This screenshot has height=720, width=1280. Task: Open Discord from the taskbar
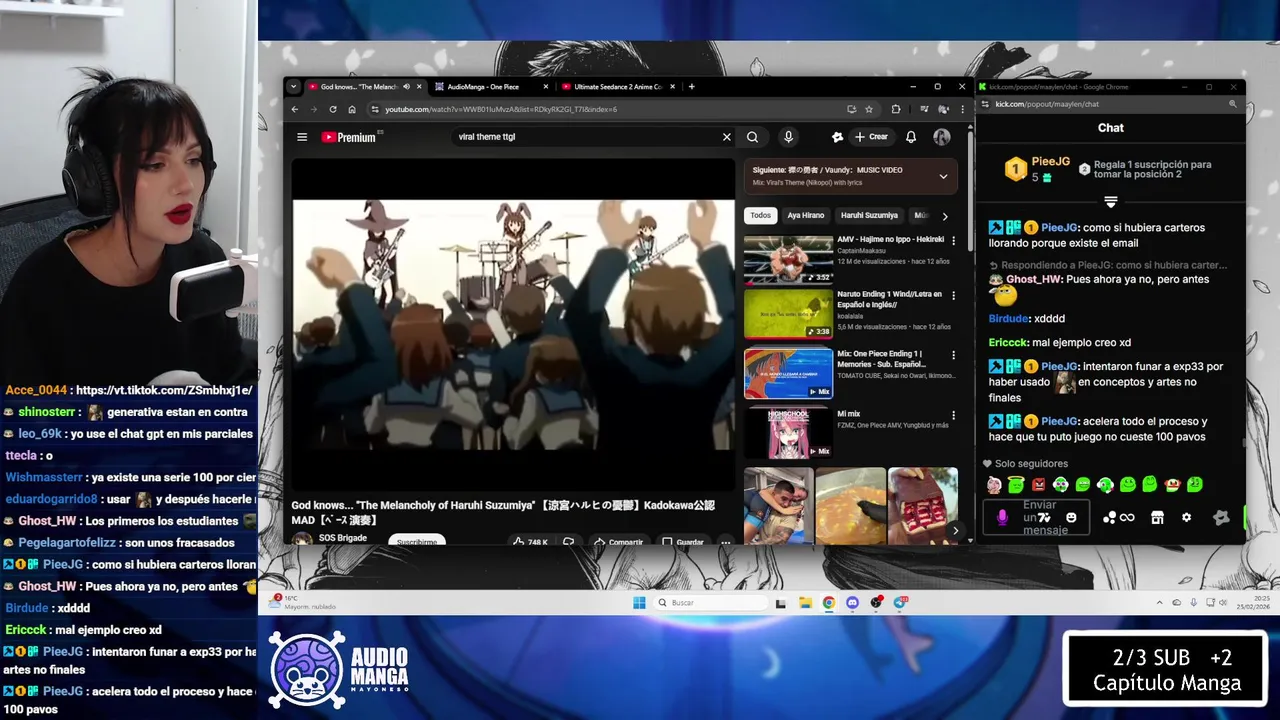pos(852,603)
